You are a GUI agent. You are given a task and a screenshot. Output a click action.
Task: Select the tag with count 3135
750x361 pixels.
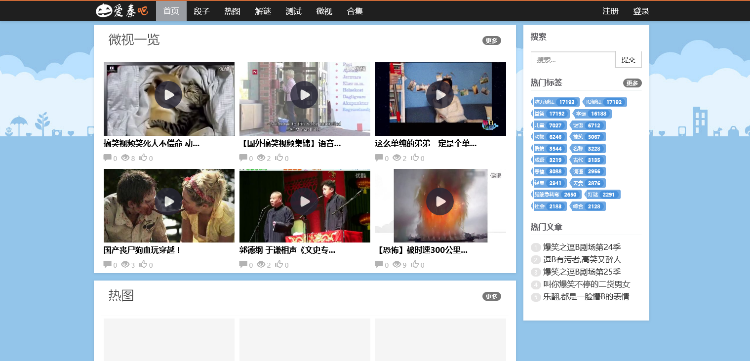[x=588, y=160]
